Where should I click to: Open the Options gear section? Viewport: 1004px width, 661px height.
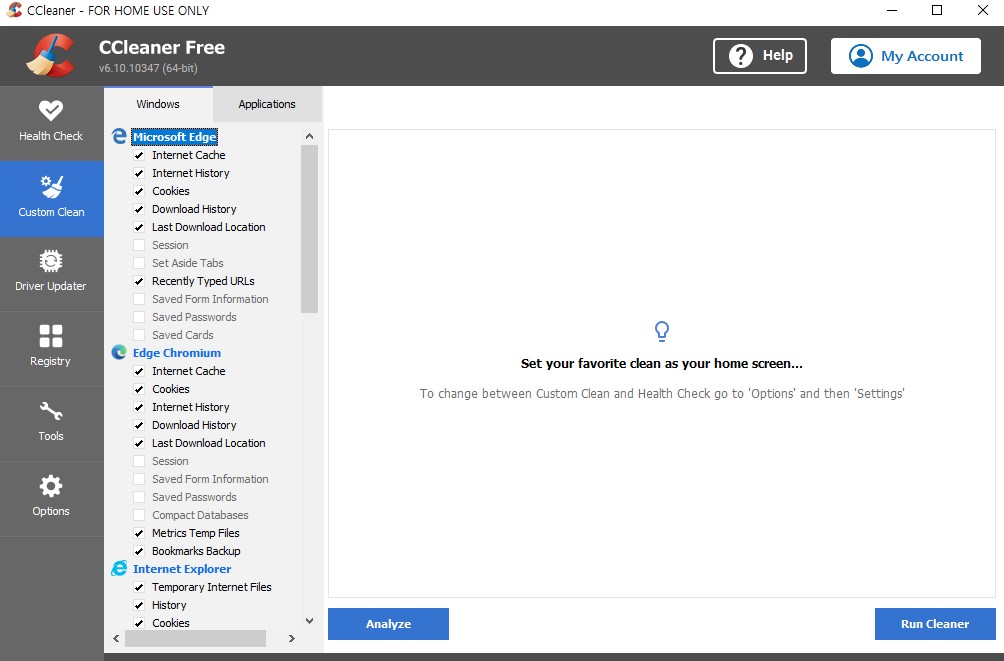[51, 498]
